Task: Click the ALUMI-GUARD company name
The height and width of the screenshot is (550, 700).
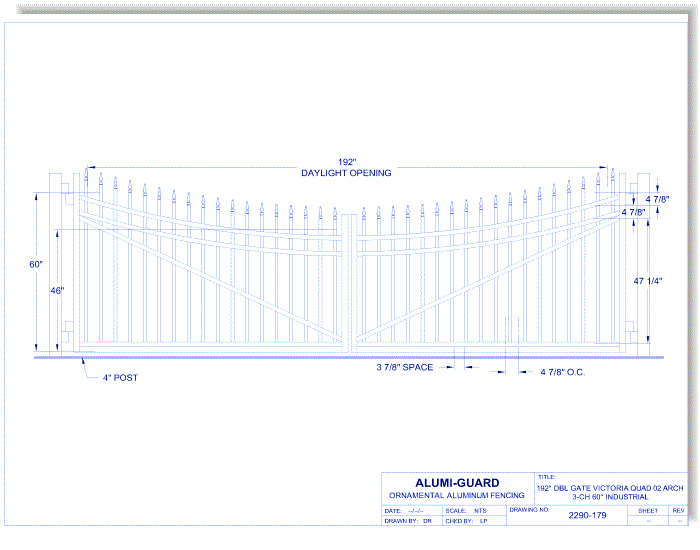Action: pos(457,483)
